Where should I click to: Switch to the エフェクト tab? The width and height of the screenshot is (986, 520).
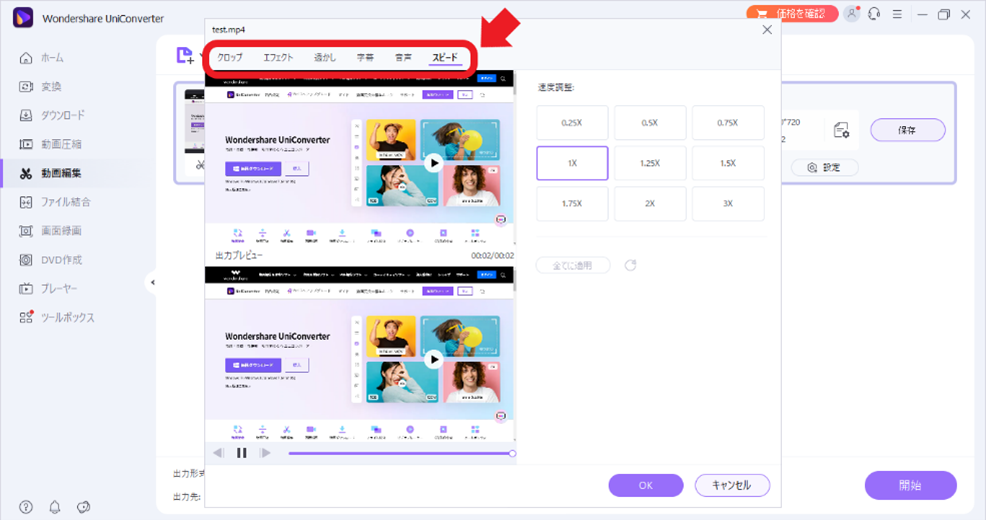pyautogui.click(x=278, y=57)
